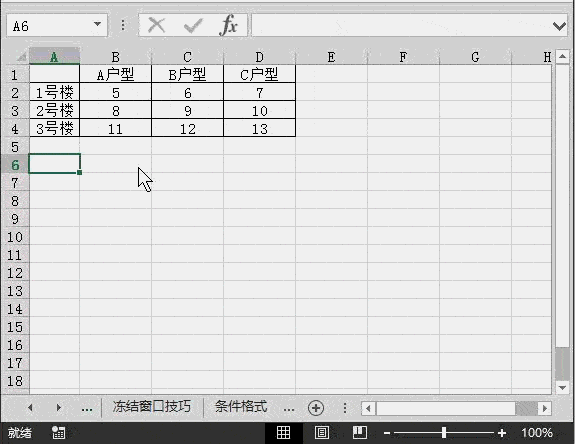
Task: Click the macro recording icon in status bar
Action: click(58, 433)
